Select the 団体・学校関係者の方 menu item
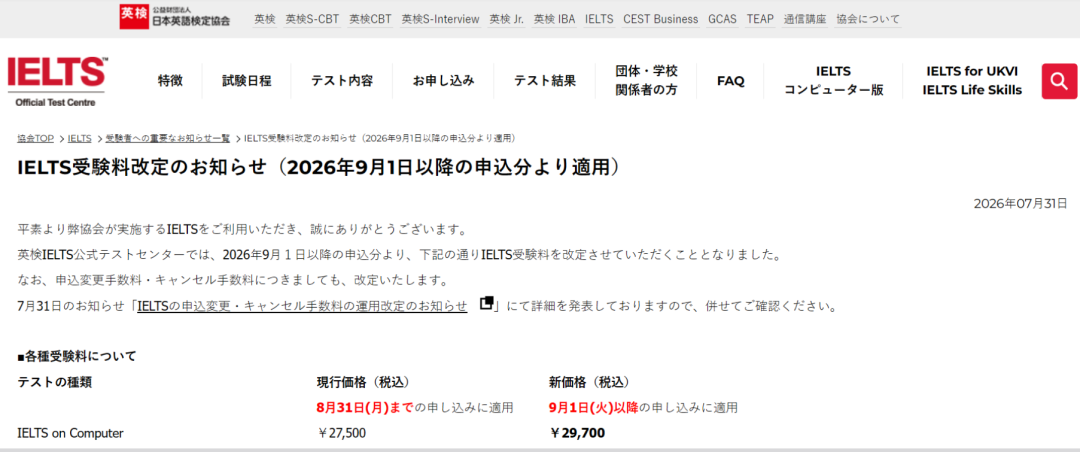 tap(646, 81)
